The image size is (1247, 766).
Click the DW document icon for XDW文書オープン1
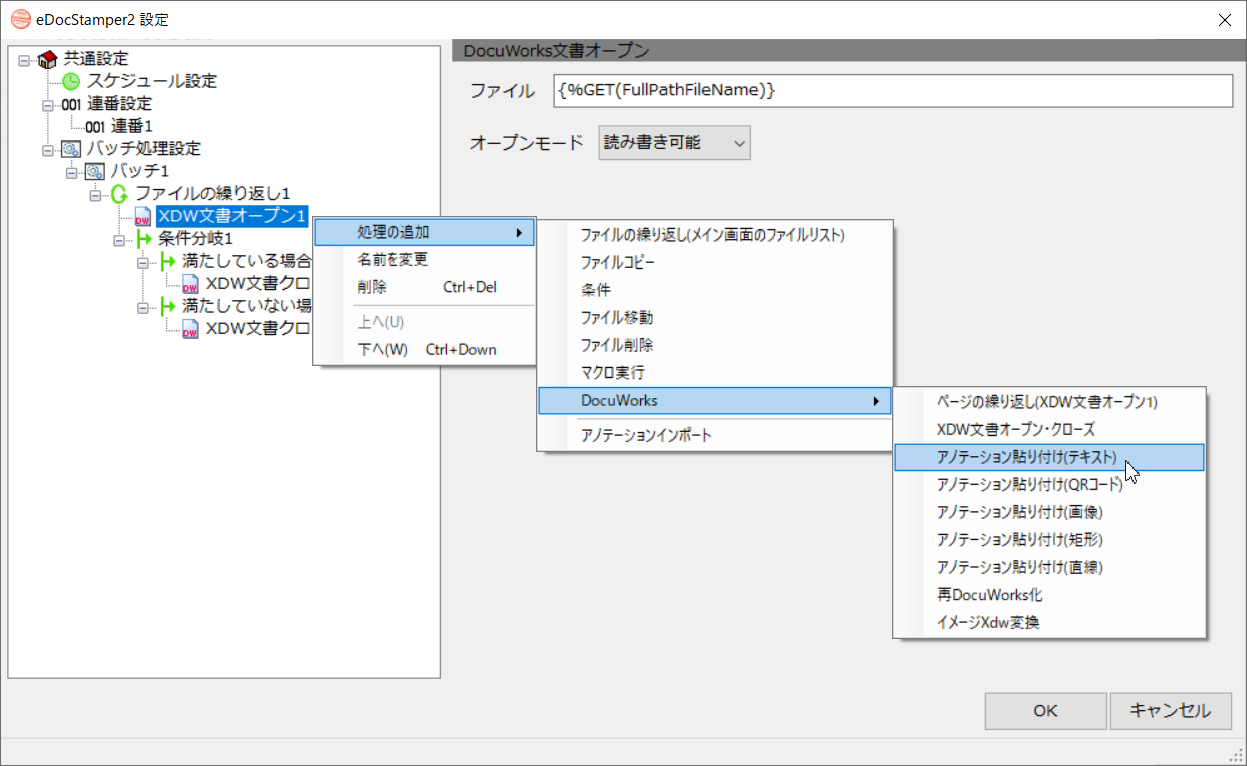[x=143, y=216]
